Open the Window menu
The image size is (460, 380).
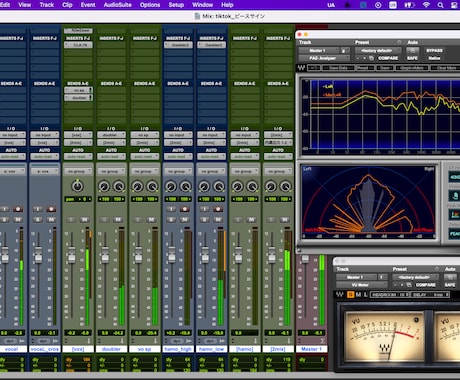coord(202,5)
